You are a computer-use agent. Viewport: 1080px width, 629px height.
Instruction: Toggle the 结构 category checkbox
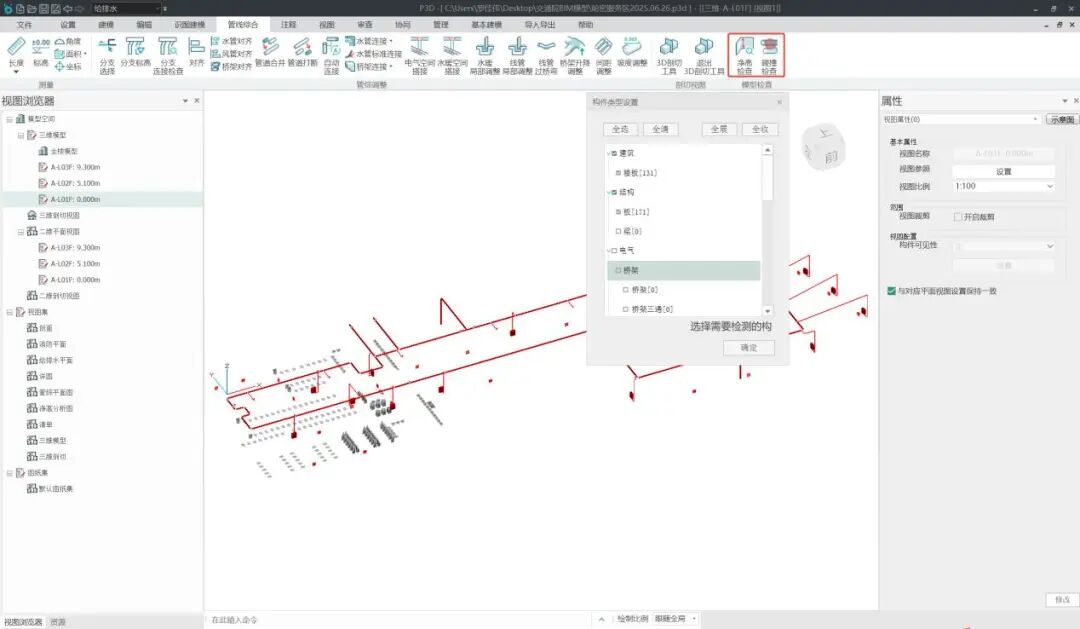click(614, 192)
